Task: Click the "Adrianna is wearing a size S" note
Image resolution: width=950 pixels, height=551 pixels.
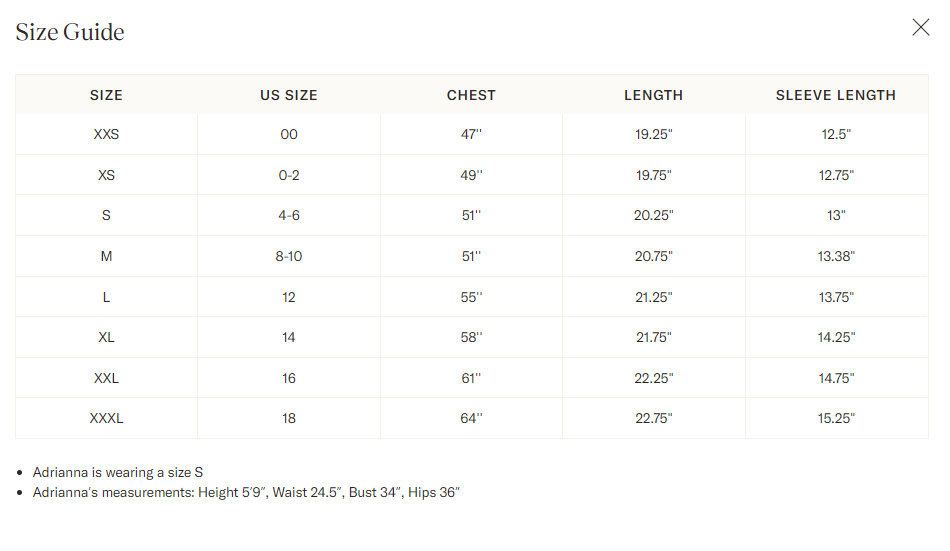Action: (118, 472)
